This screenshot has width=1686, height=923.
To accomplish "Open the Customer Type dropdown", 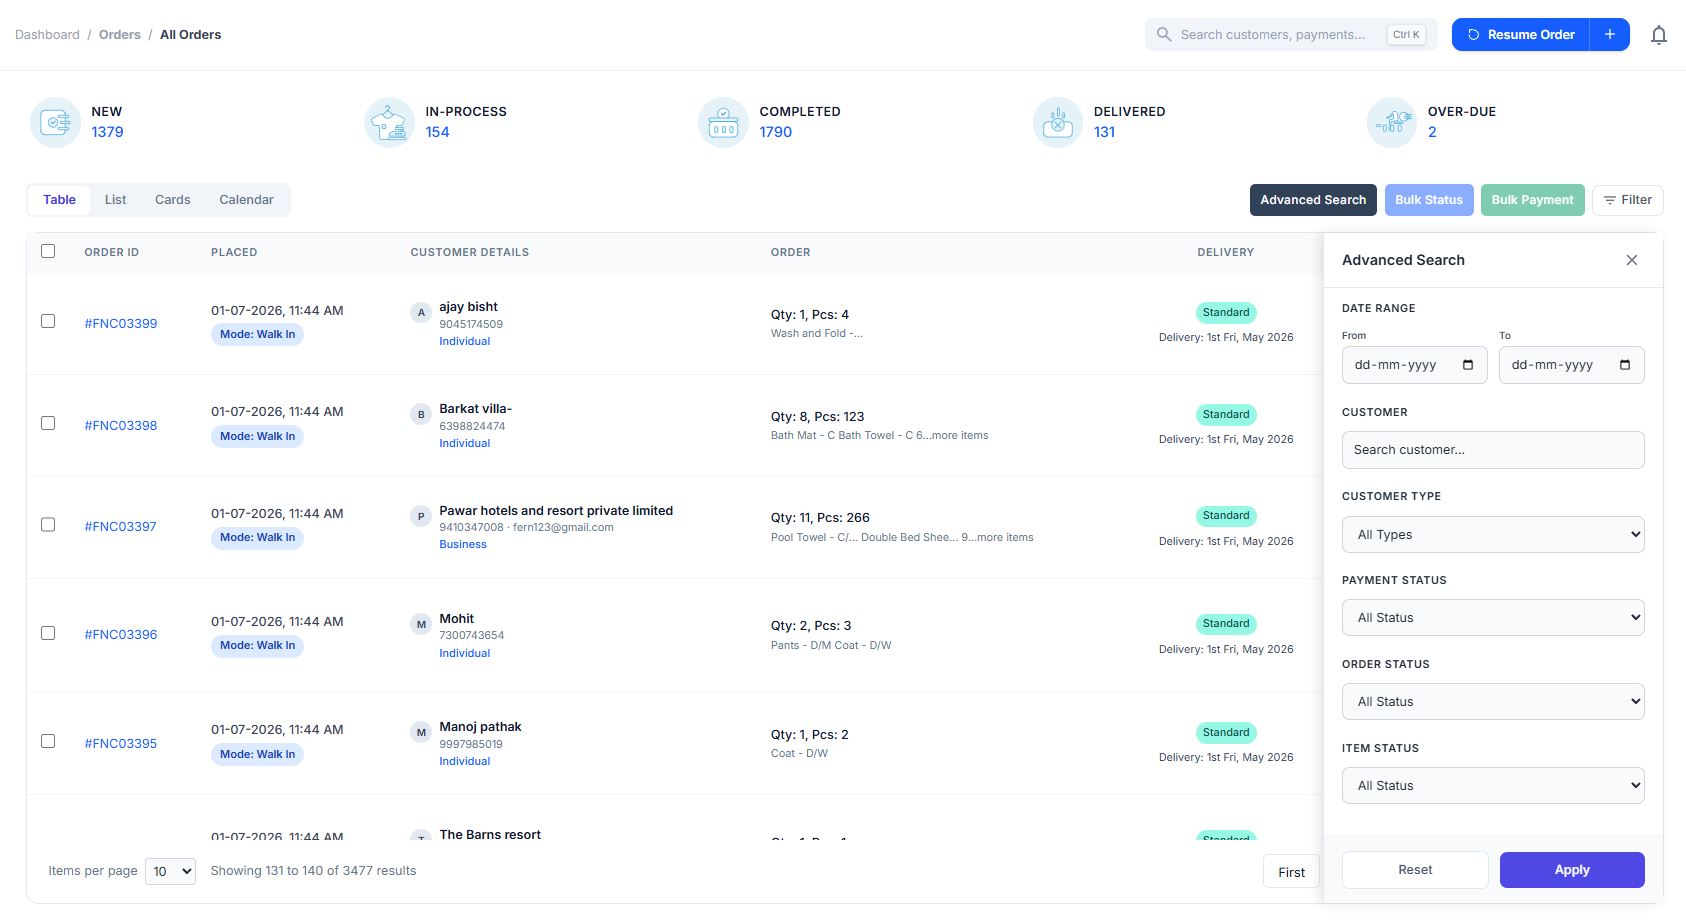I will point(1493,534).
